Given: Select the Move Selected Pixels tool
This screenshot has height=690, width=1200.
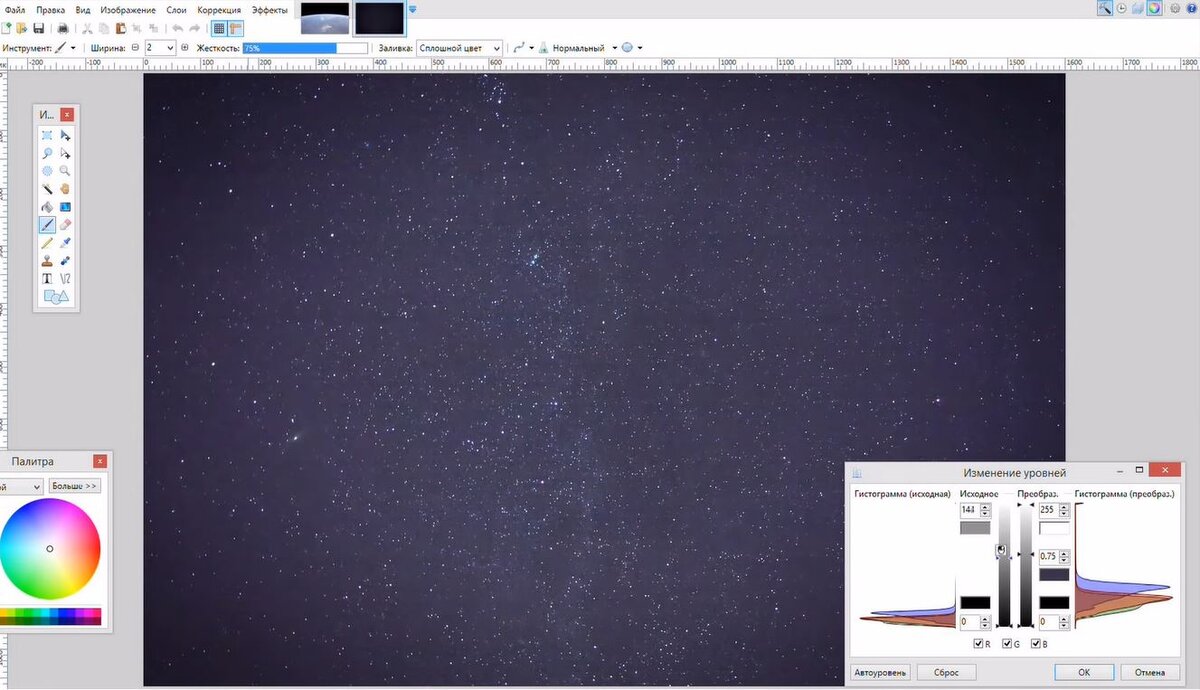Looking at the screenshot, I should [65, 135].
